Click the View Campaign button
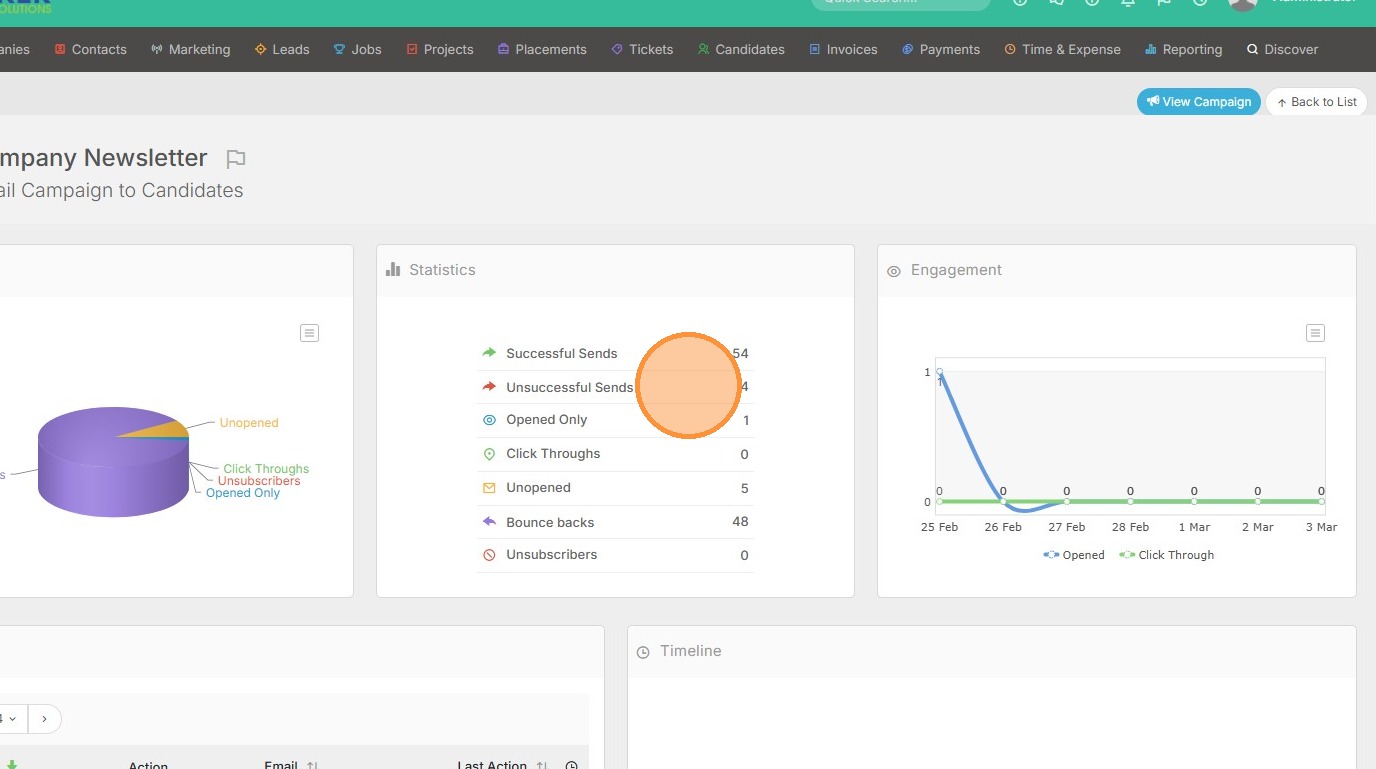 (1198, 101)
